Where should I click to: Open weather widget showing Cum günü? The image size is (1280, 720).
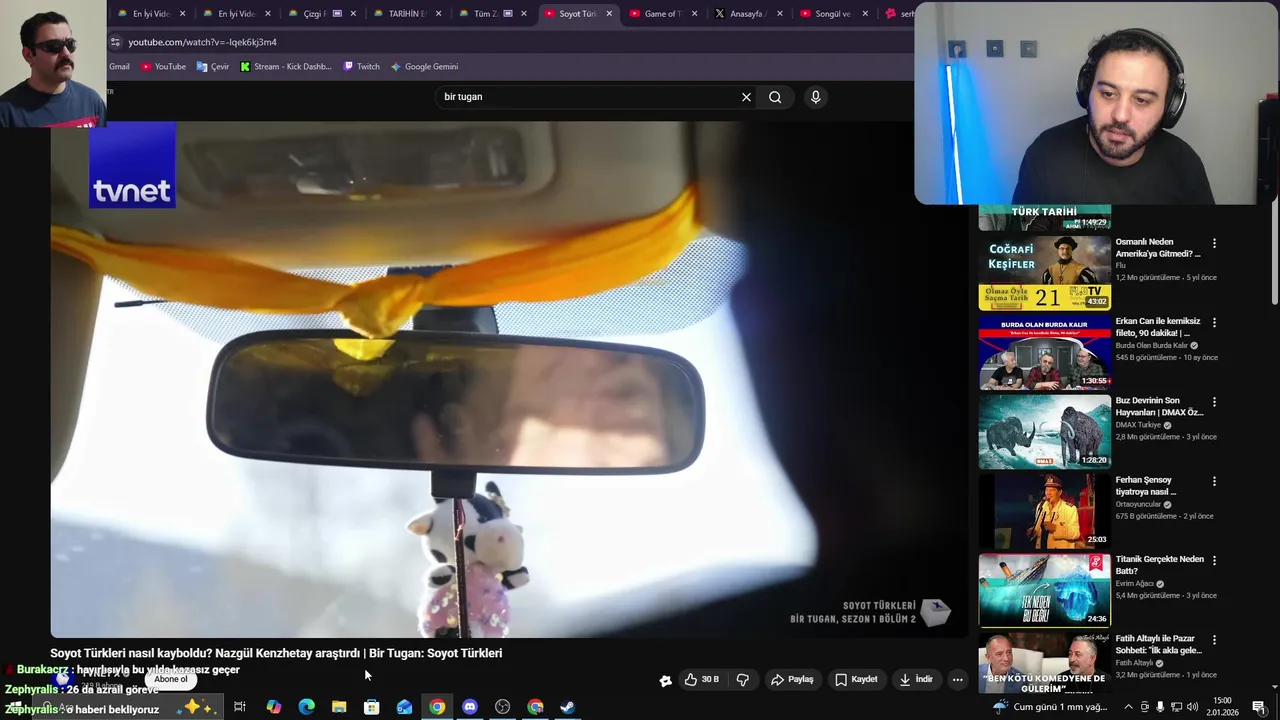1050,707
